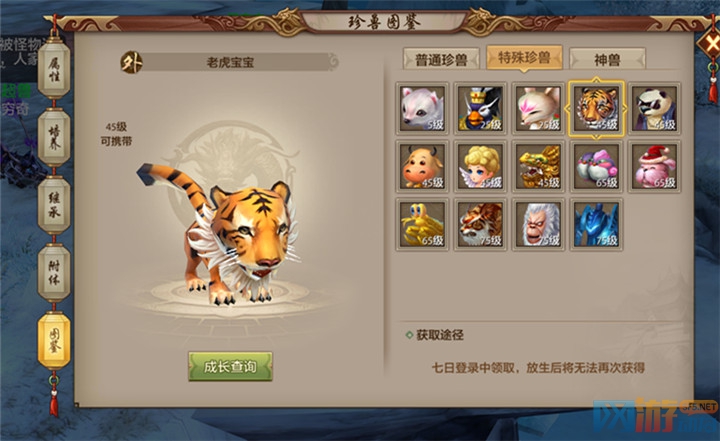This screenshot has height=441, width=720.
Task: Select the golden dragon pet icon
Action: (x=538, y=167)
